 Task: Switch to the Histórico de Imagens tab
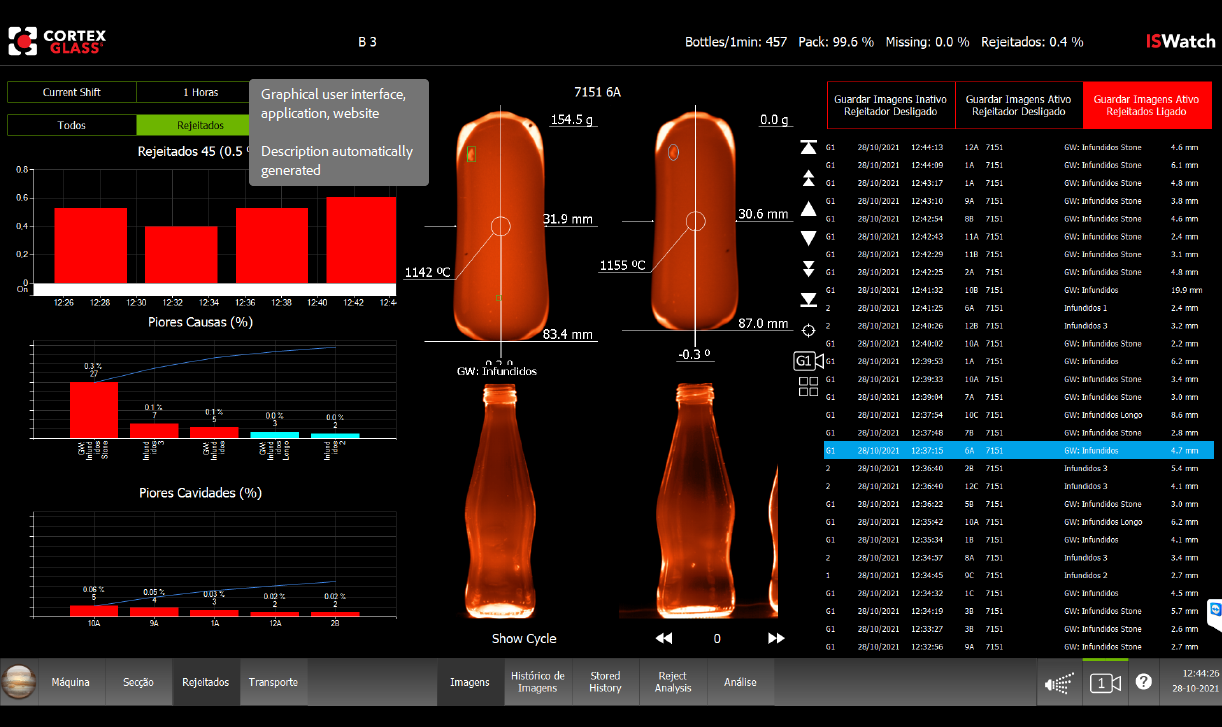pyautogui.click(x=537, y=682)
